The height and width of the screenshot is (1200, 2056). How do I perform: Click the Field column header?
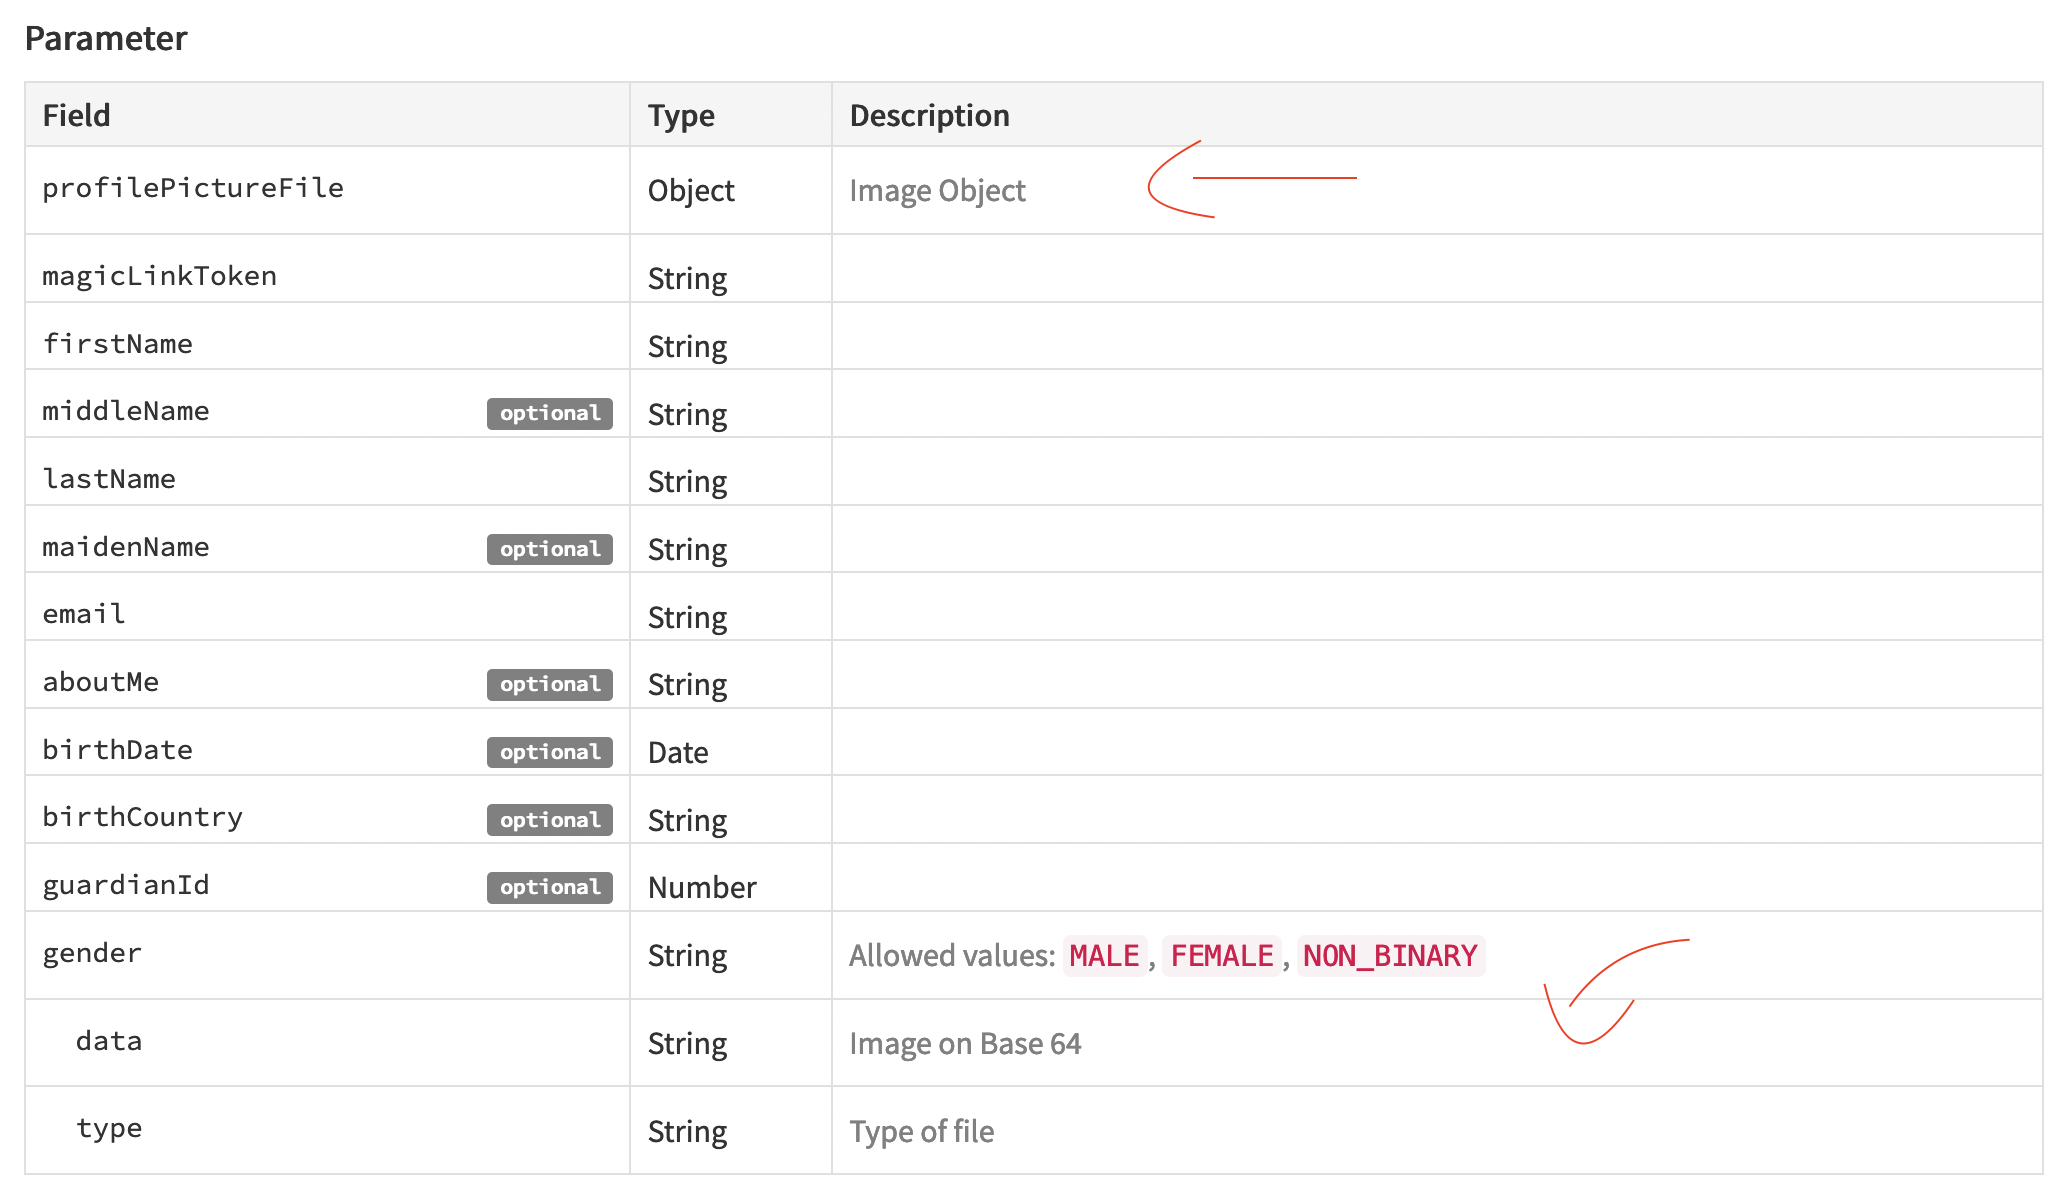coord(77,116)
